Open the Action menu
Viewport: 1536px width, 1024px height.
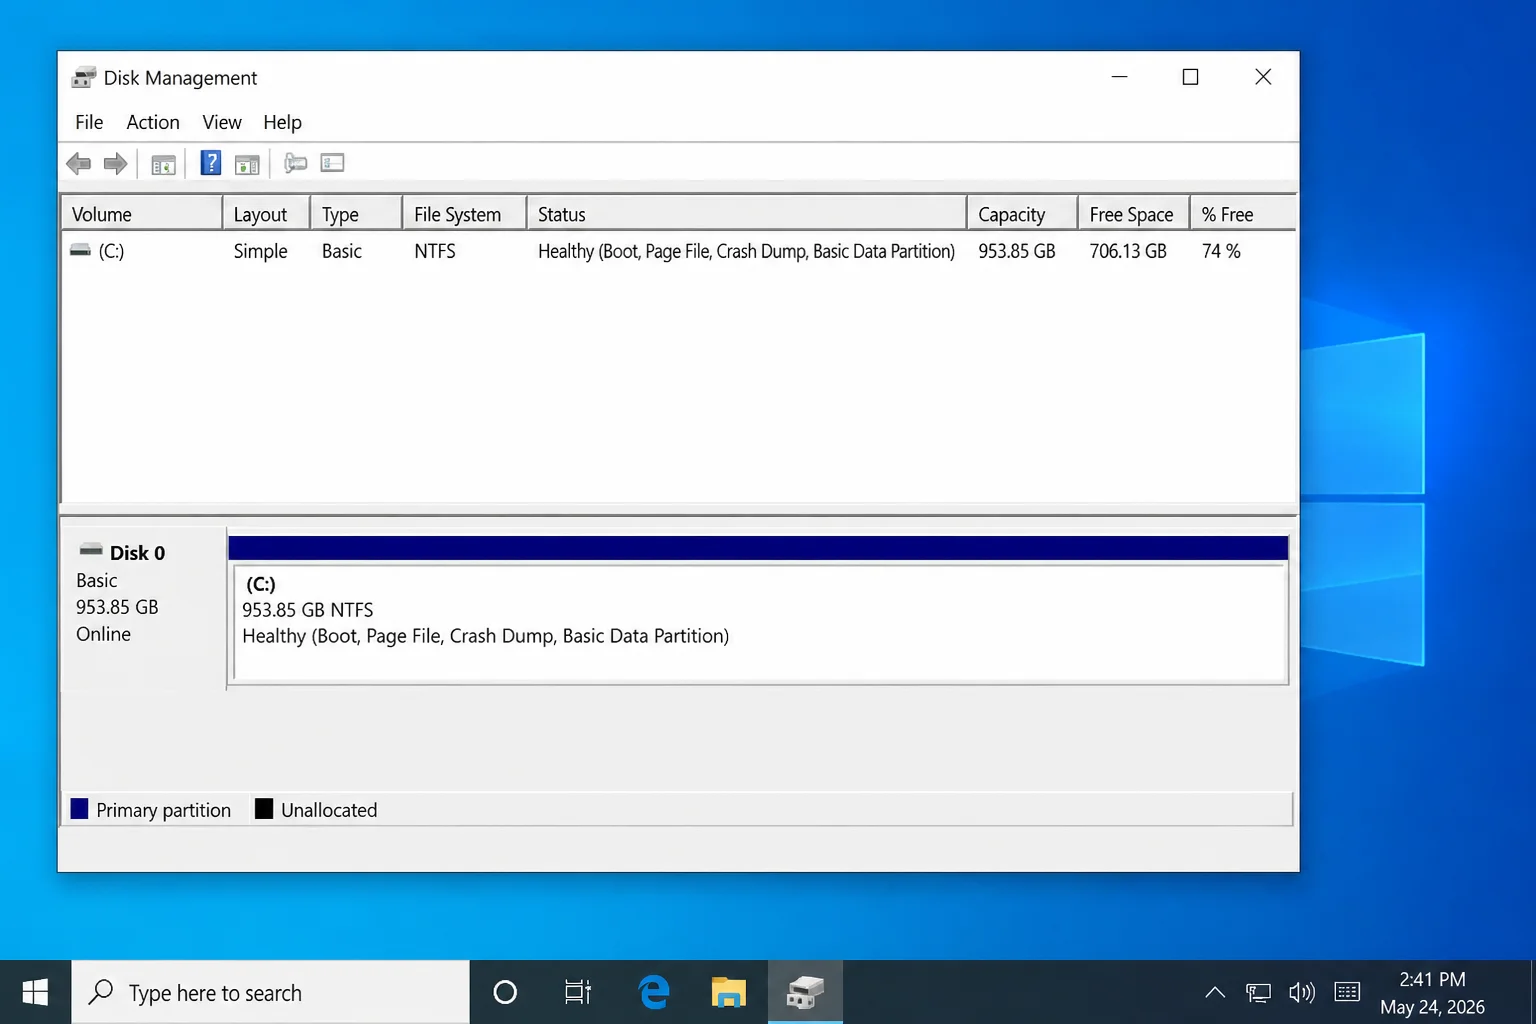(153, 122)
